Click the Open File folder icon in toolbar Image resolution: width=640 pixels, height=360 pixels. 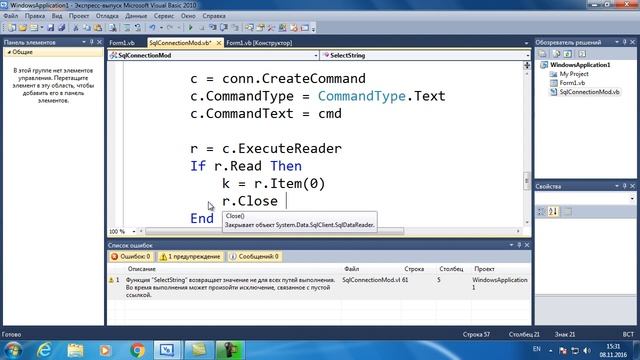(x=23, y=28)
